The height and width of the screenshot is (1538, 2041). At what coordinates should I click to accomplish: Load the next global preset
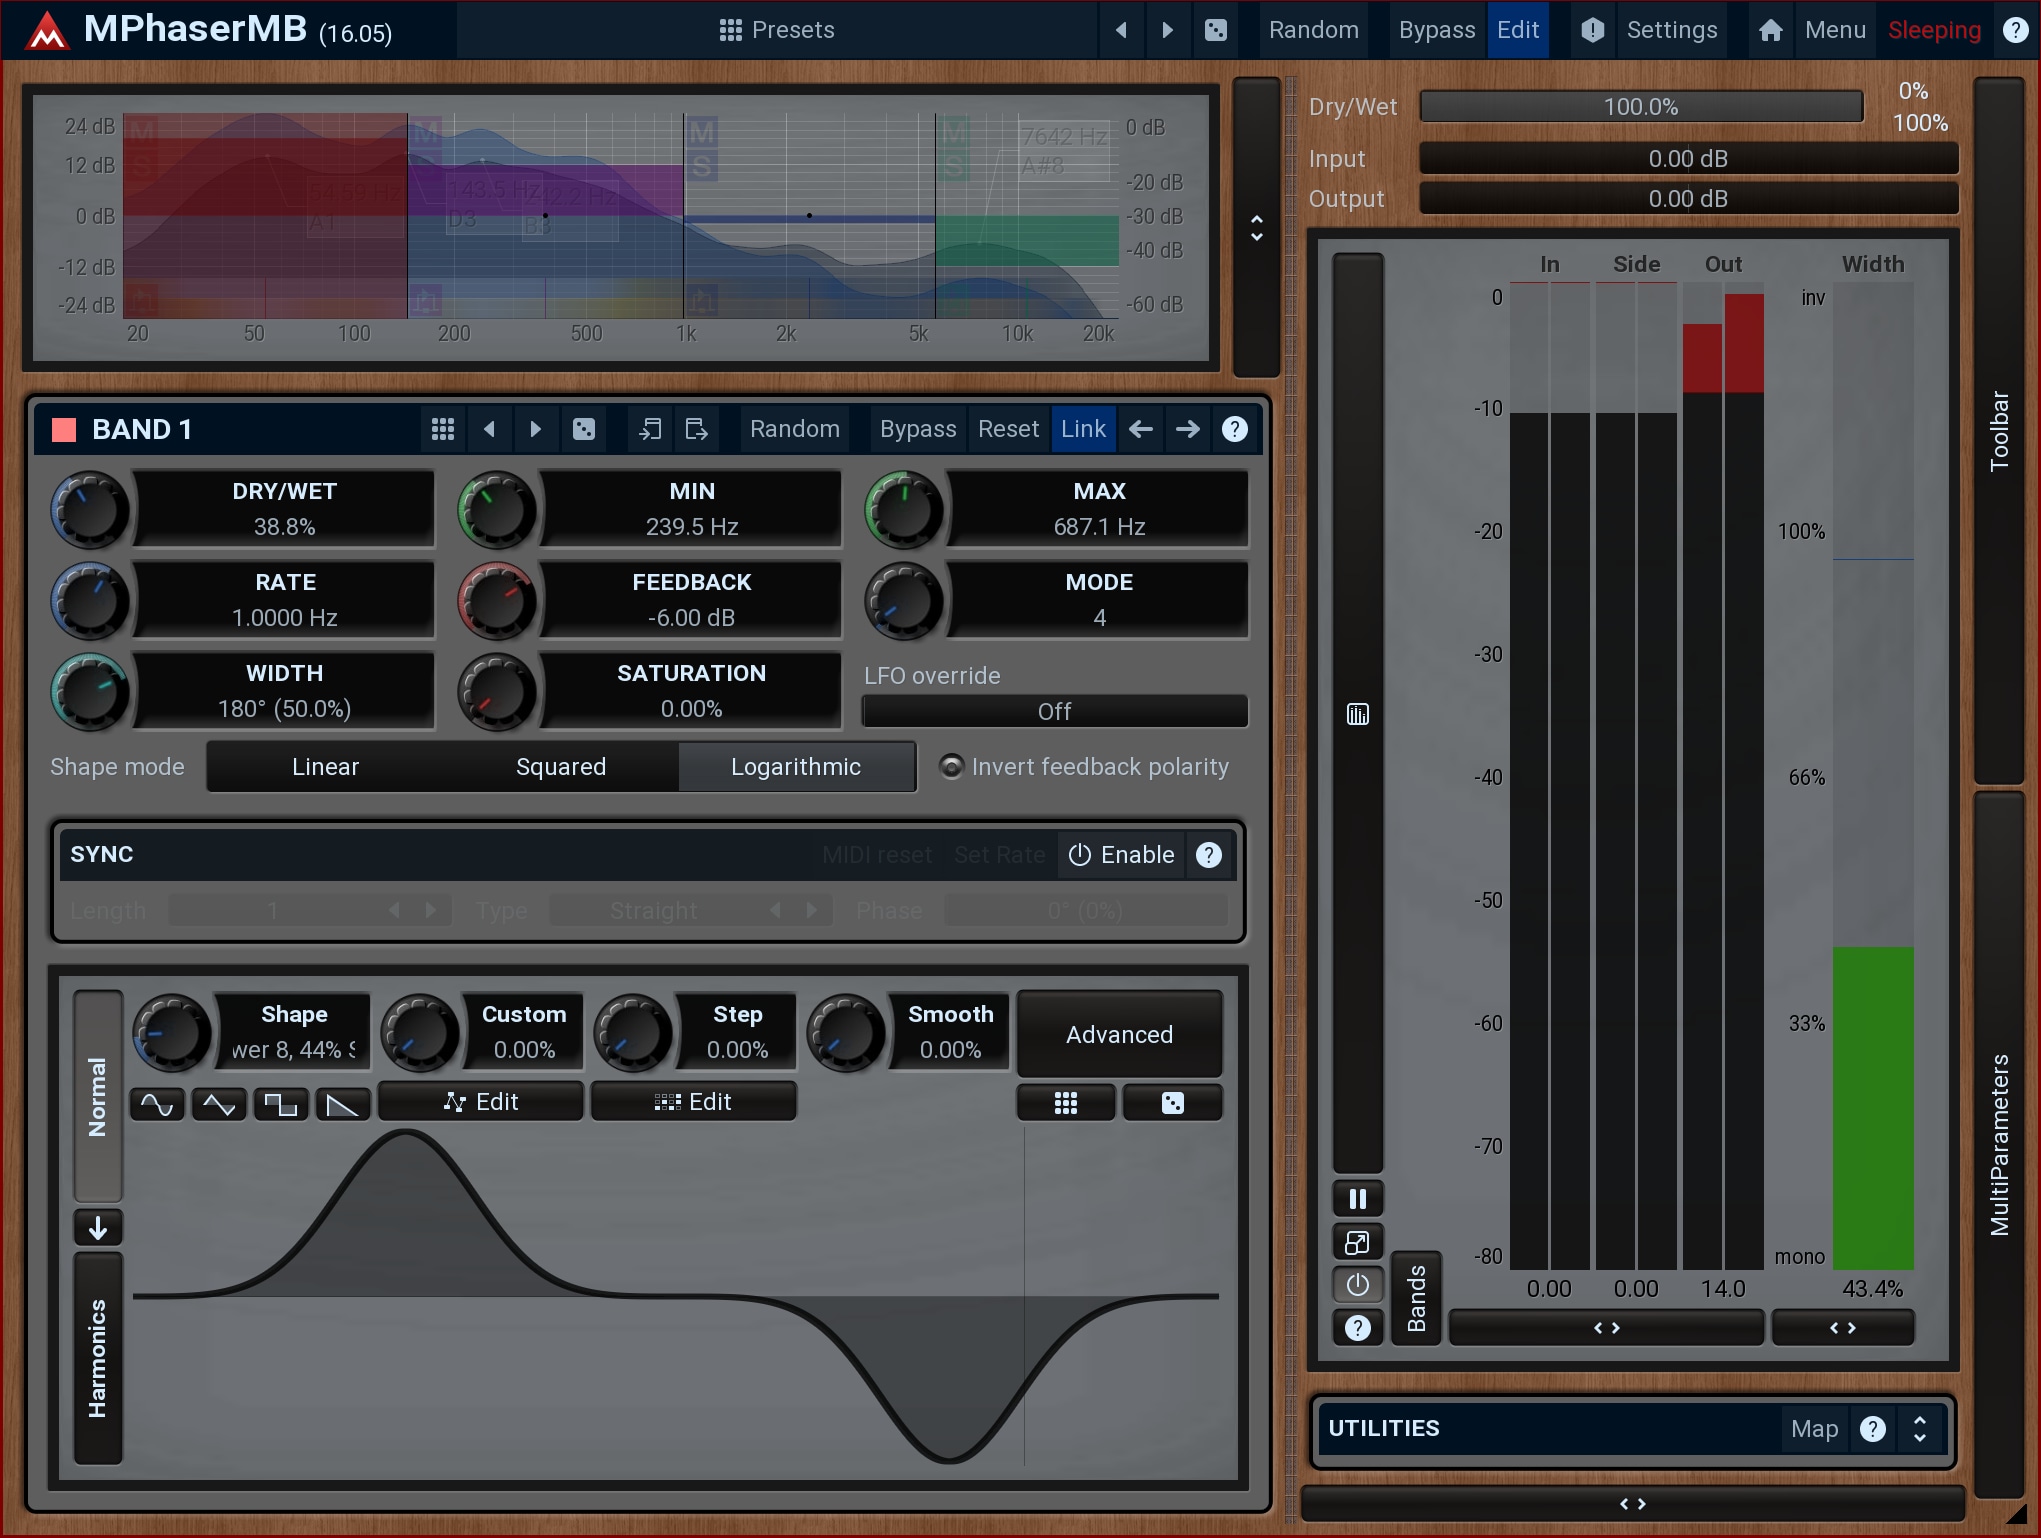coord(1167,30)
